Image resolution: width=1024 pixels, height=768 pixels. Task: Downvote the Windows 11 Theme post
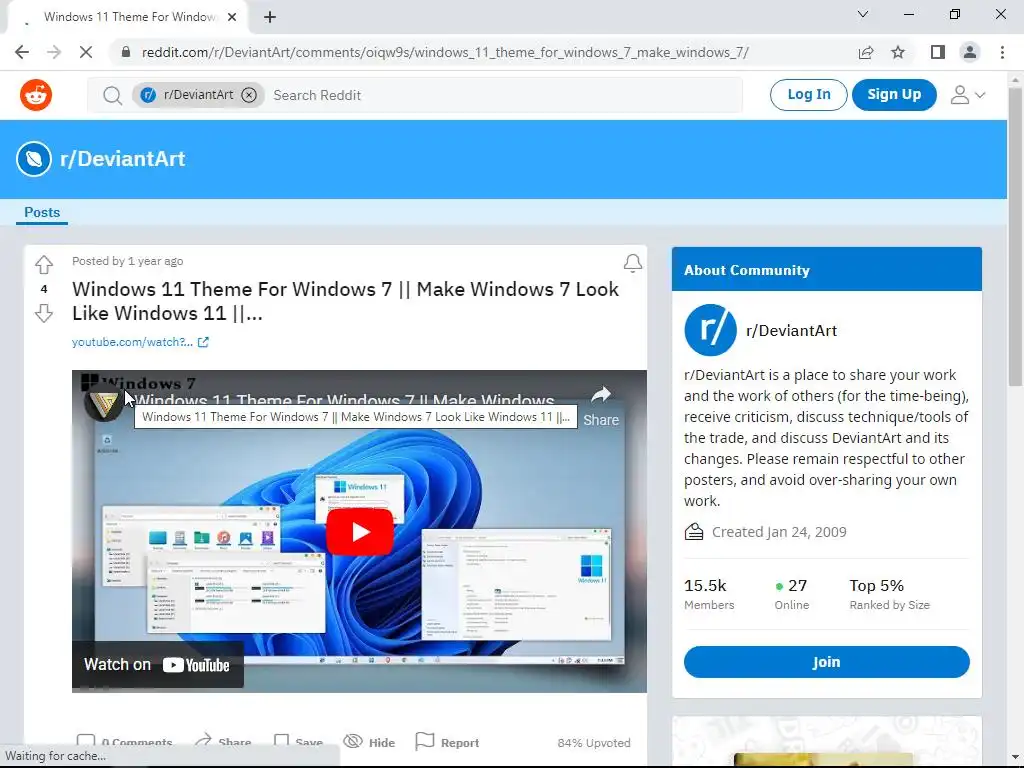pyautogui.click(x=44, y=313)
